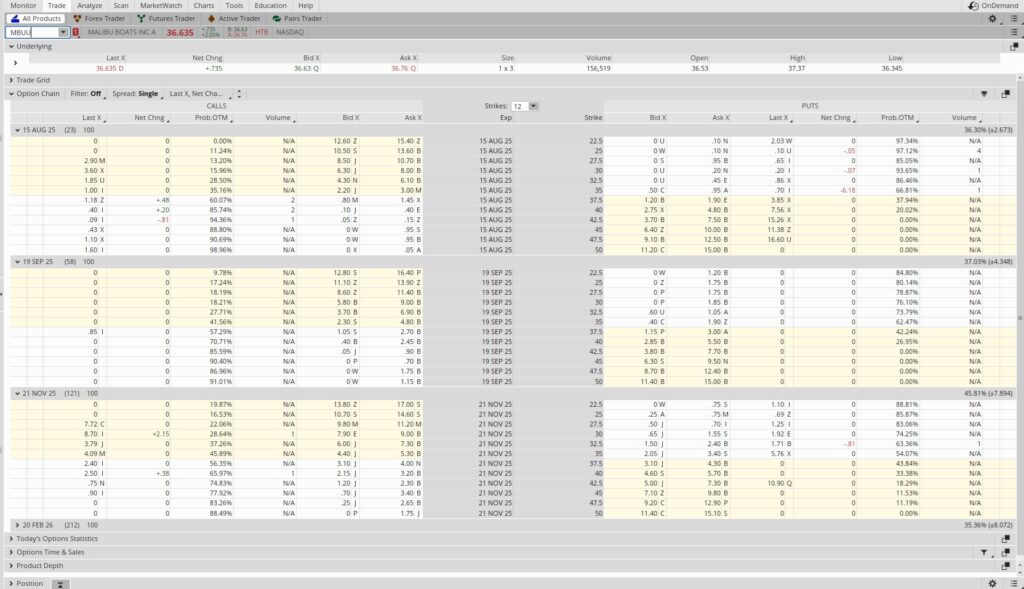Switch to the Analyze tab
1024x589 pixels.
pos(89,5)
